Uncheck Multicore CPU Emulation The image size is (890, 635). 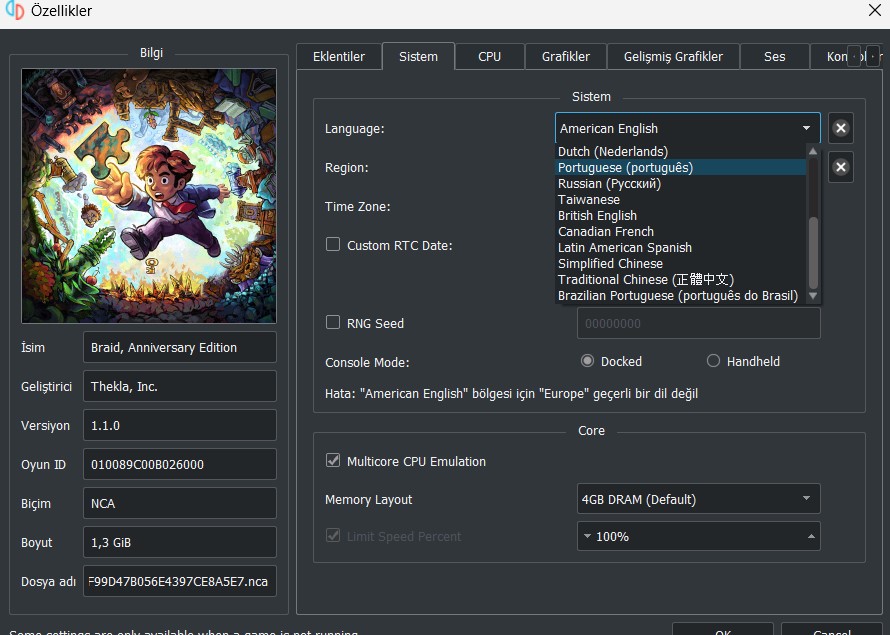(x=334, y=461)
